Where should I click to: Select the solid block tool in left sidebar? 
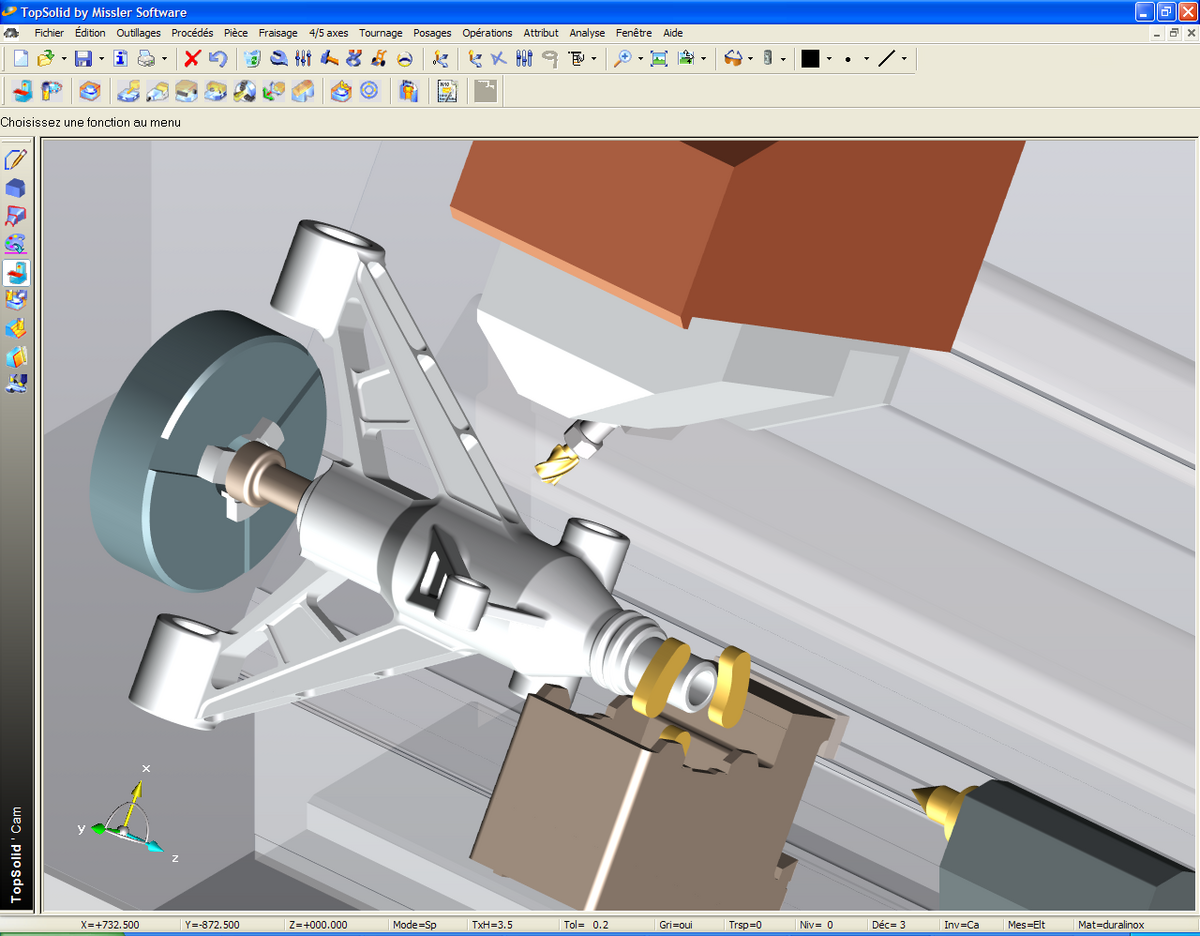pyautogui.click(x=16, y=187)
